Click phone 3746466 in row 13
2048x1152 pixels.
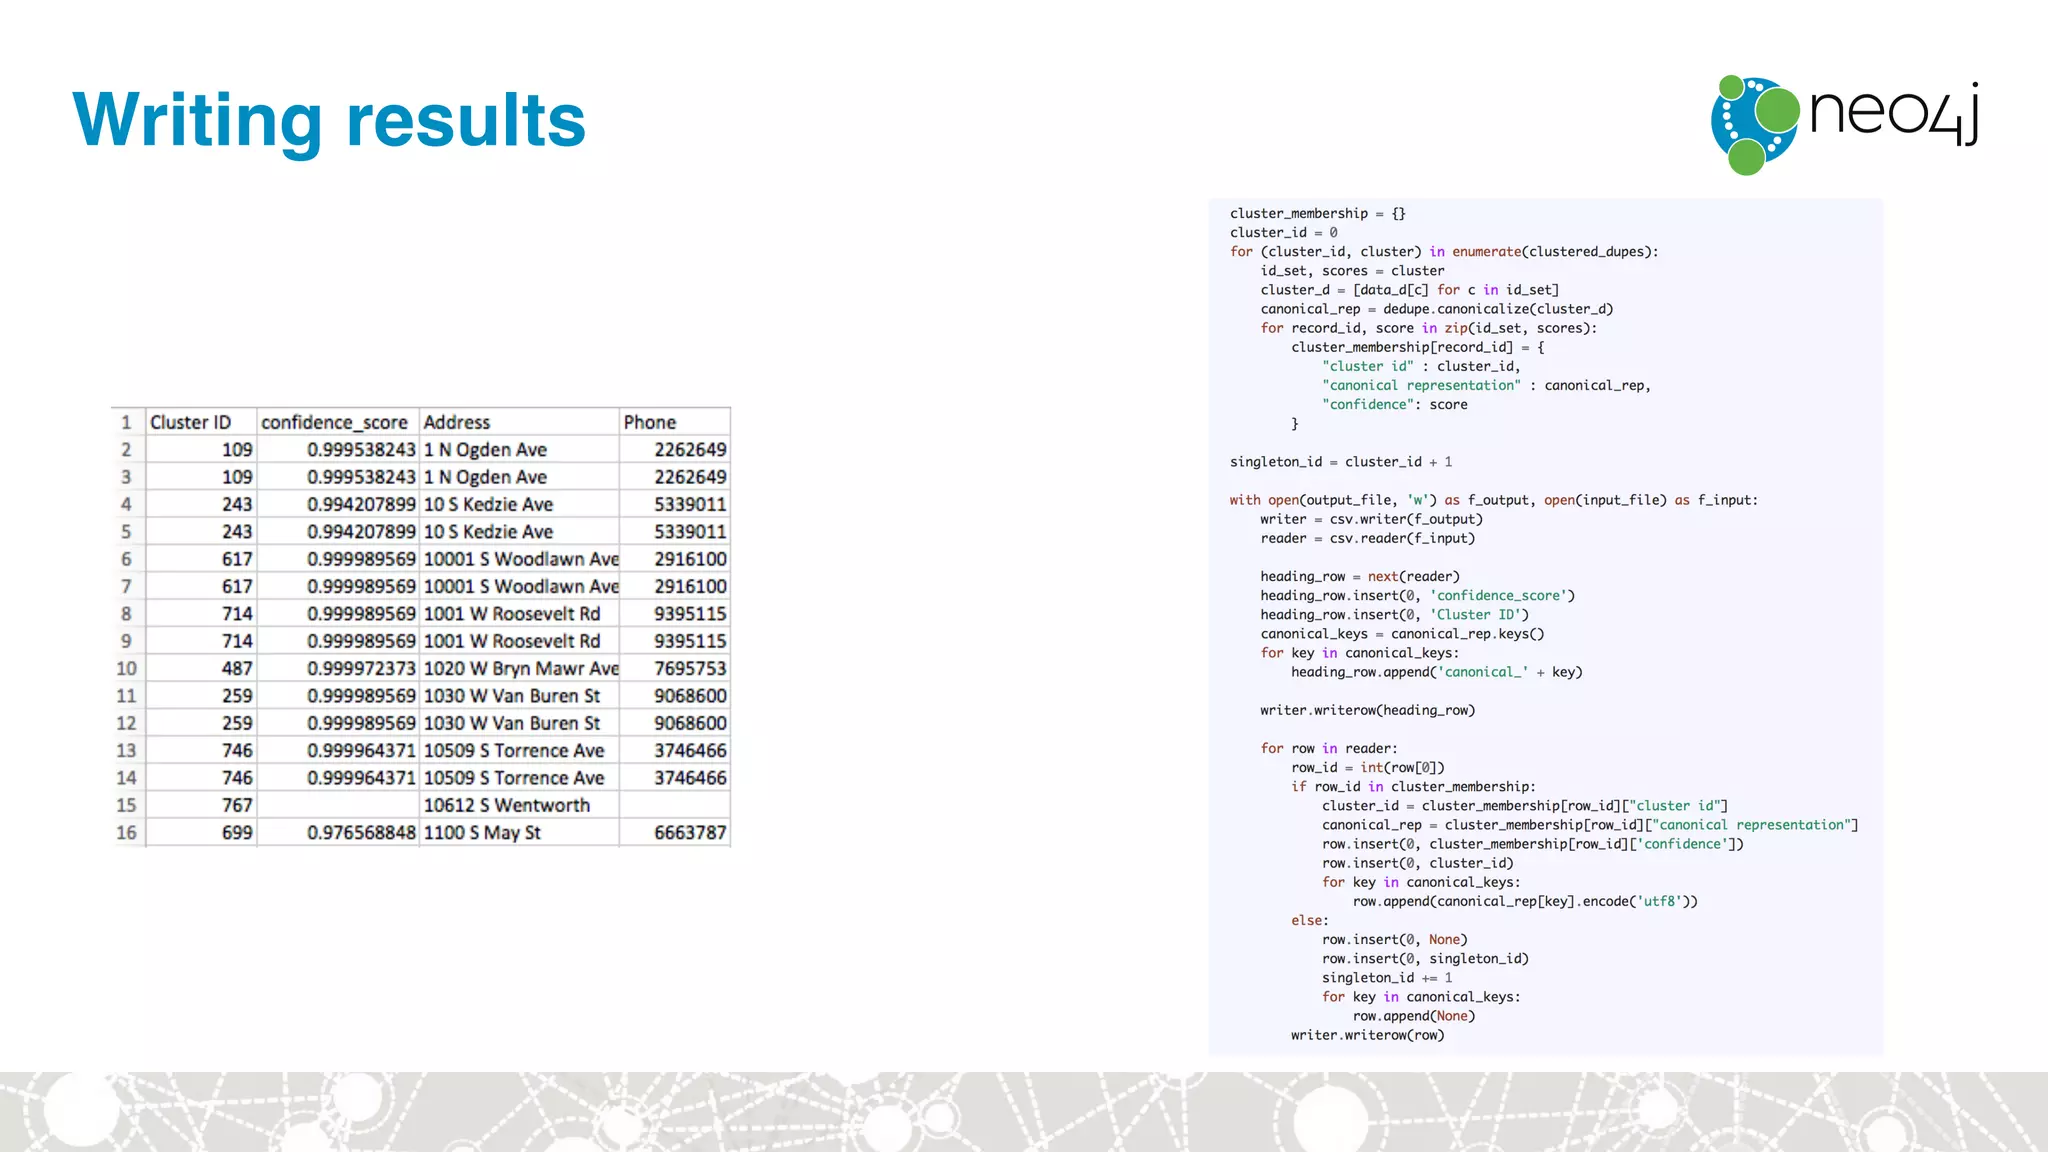[x=674, y=750]
